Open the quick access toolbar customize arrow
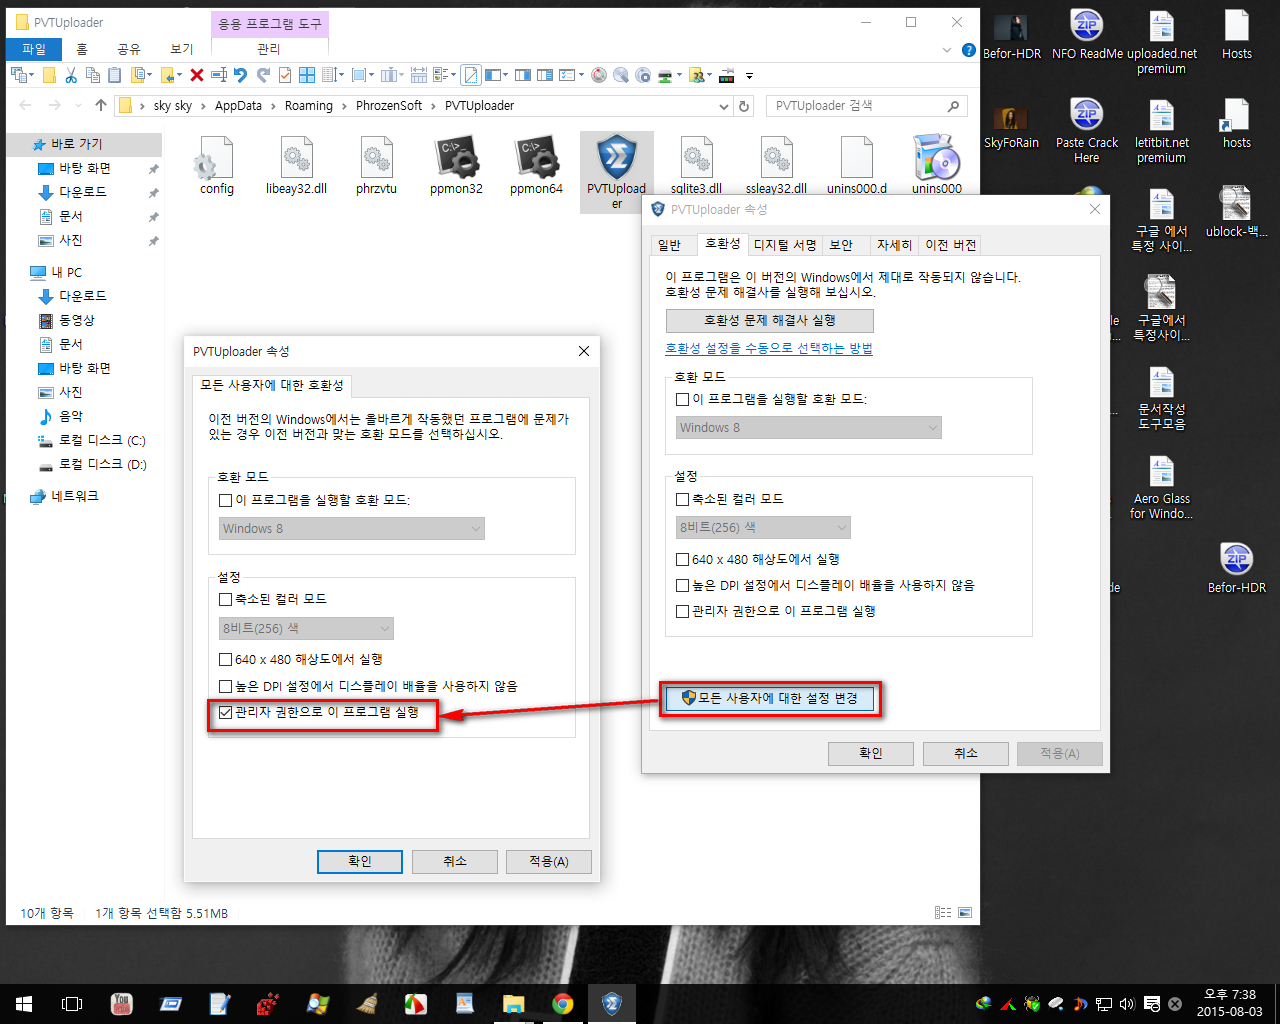 pos(749,76)
